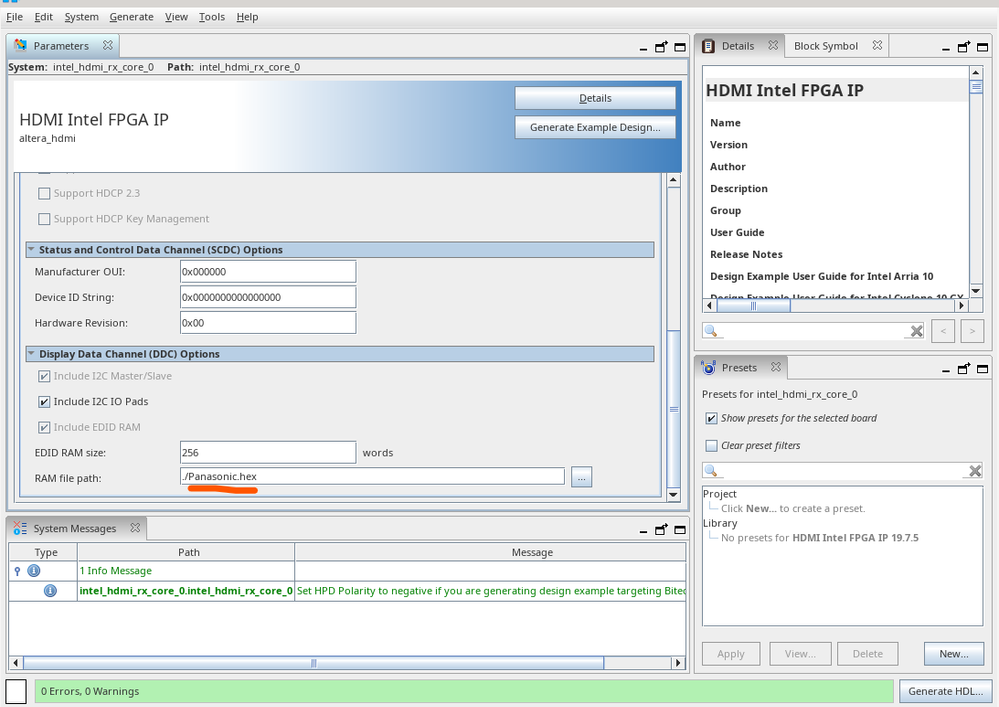Detach the Parameters panel with pop-out icon
The height and width of the screenshot is (707, 999).
click(661, 47)
